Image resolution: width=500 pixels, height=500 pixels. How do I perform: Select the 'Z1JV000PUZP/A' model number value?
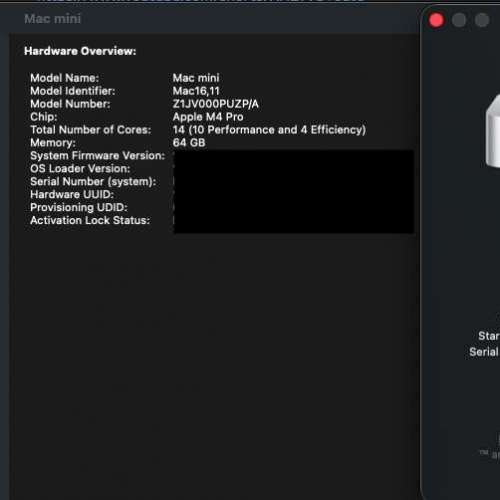pos(215,104)
